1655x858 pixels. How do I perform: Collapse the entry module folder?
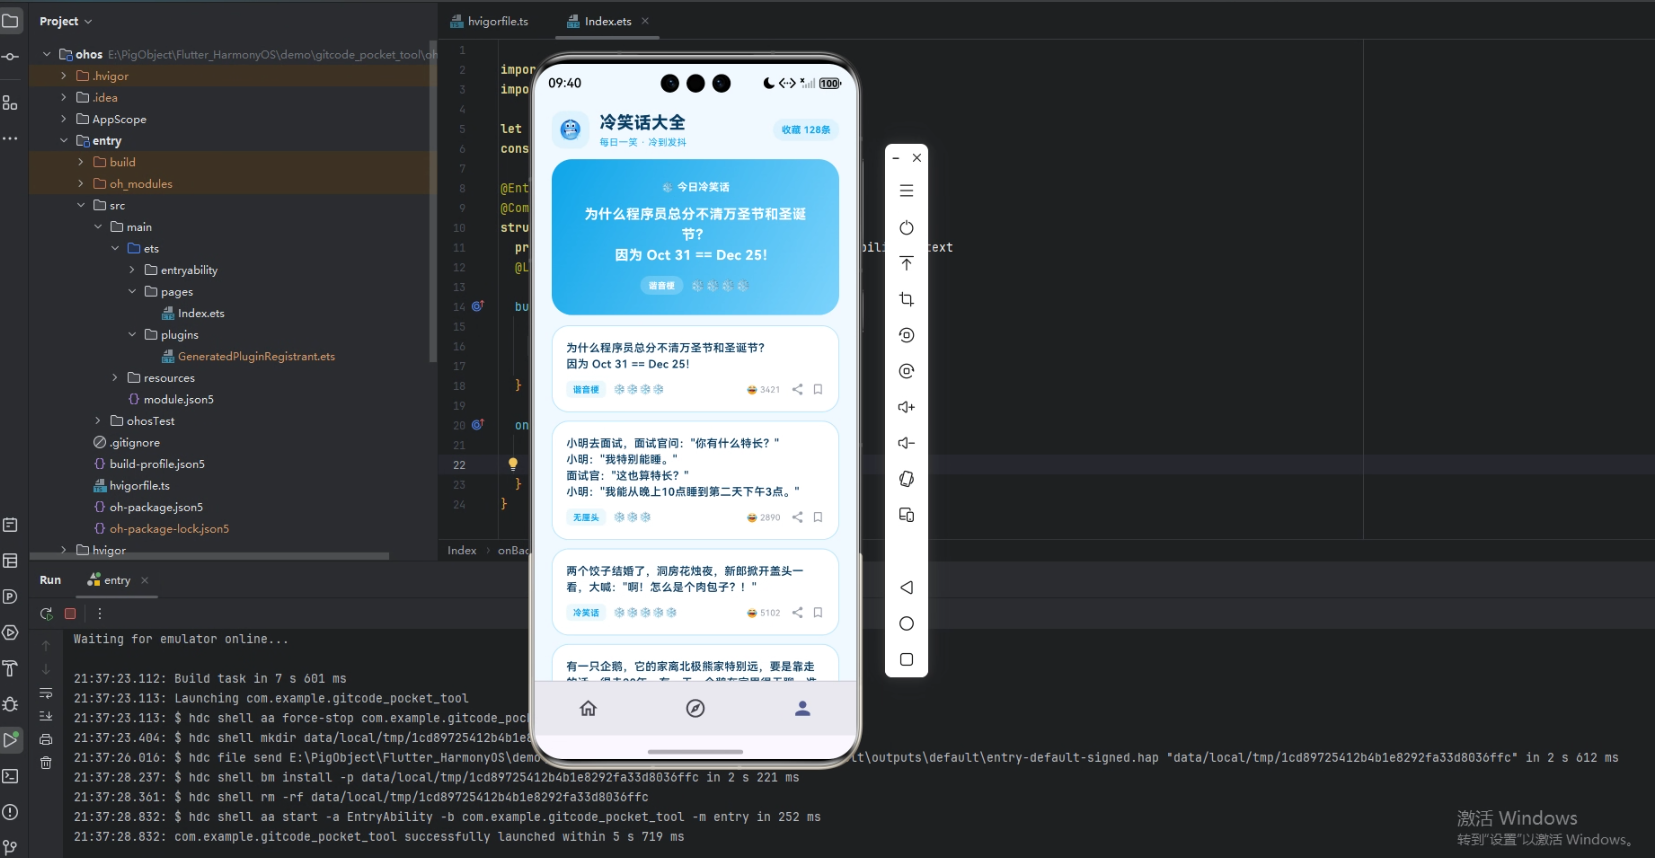click(63, 141)
